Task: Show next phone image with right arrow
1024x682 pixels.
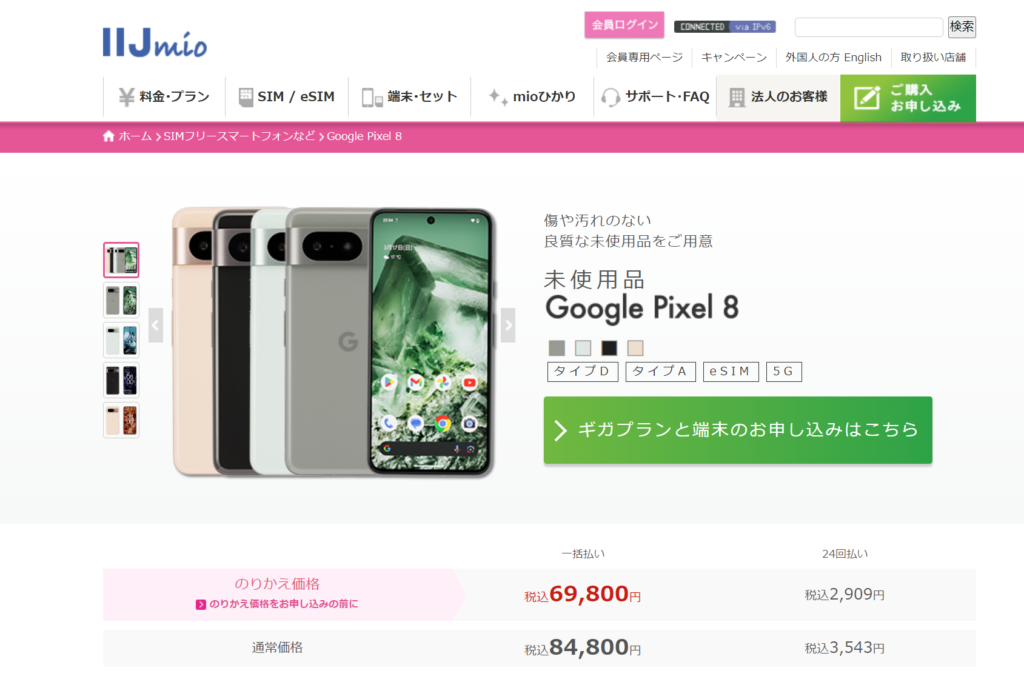Action: (508, 325)
